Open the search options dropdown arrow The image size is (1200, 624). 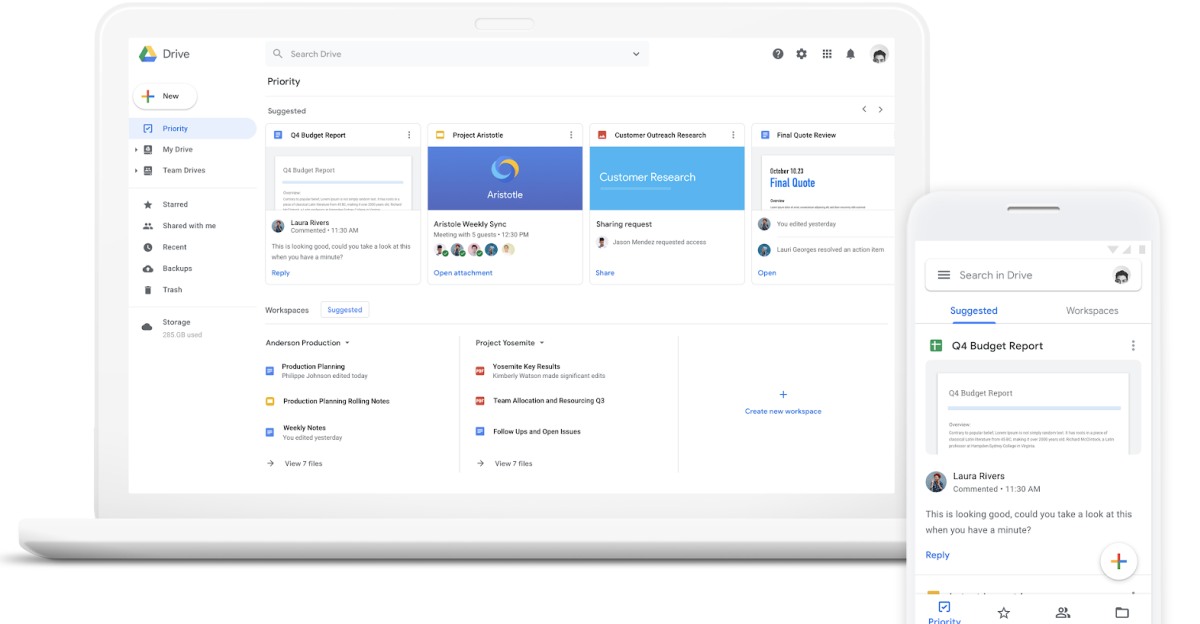(636, 54)
